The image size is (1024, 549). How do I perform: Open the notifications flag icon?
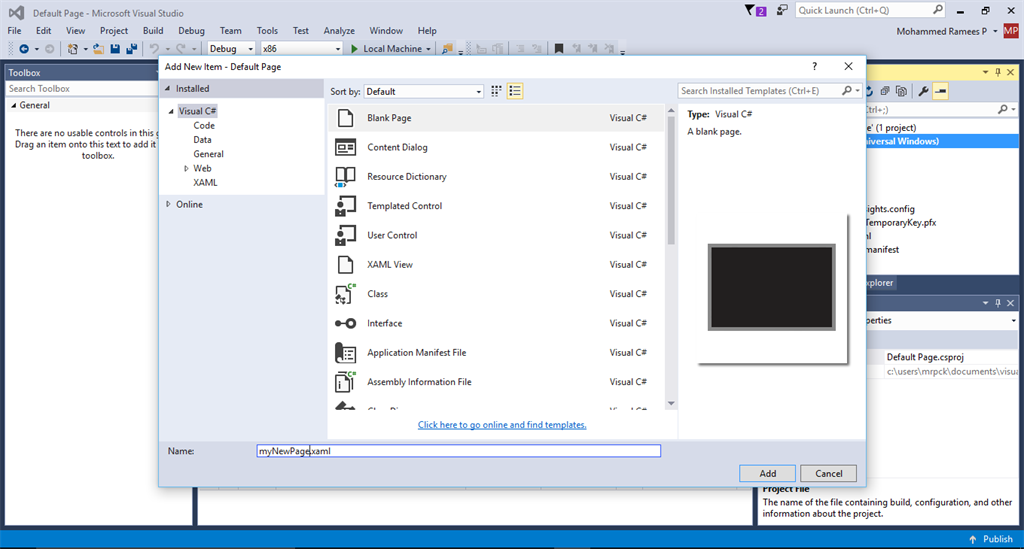752,10
